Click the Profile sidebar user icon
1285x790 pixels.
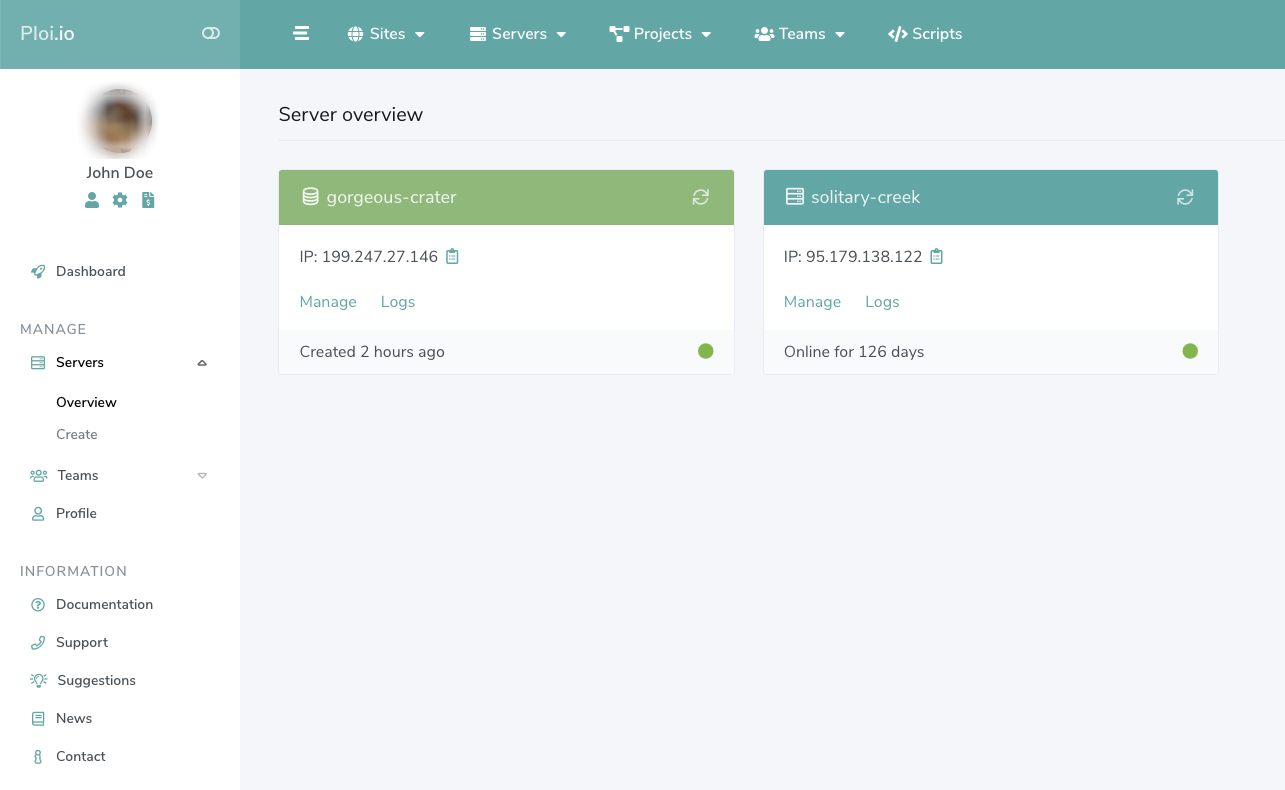[38, 513]
